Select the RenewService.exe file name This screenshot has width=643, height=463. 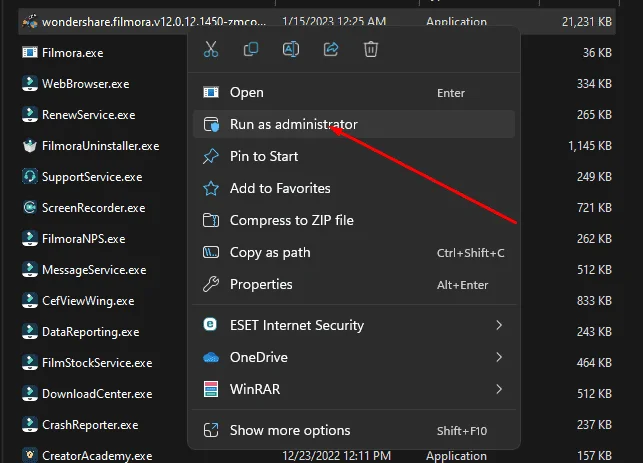(x=89, y=115)
